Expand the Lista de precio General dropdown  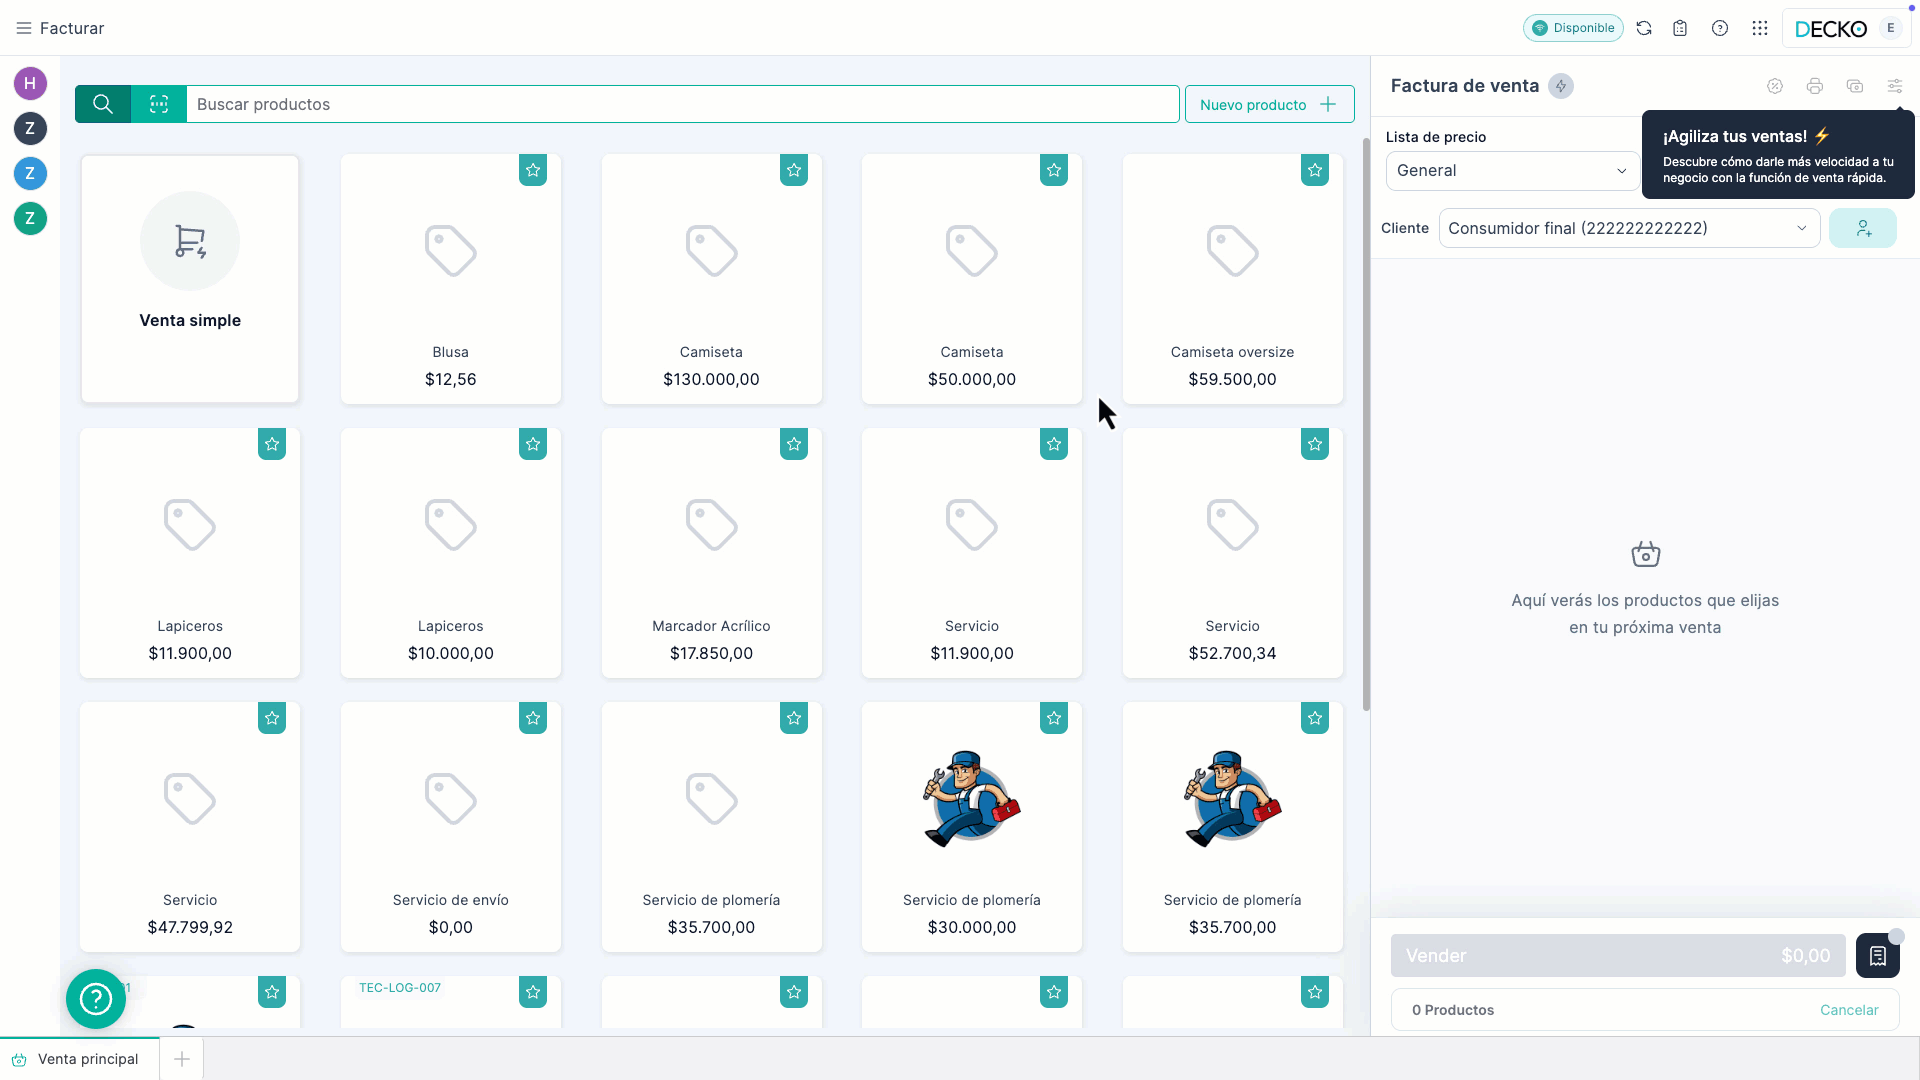click(1512, 171)
